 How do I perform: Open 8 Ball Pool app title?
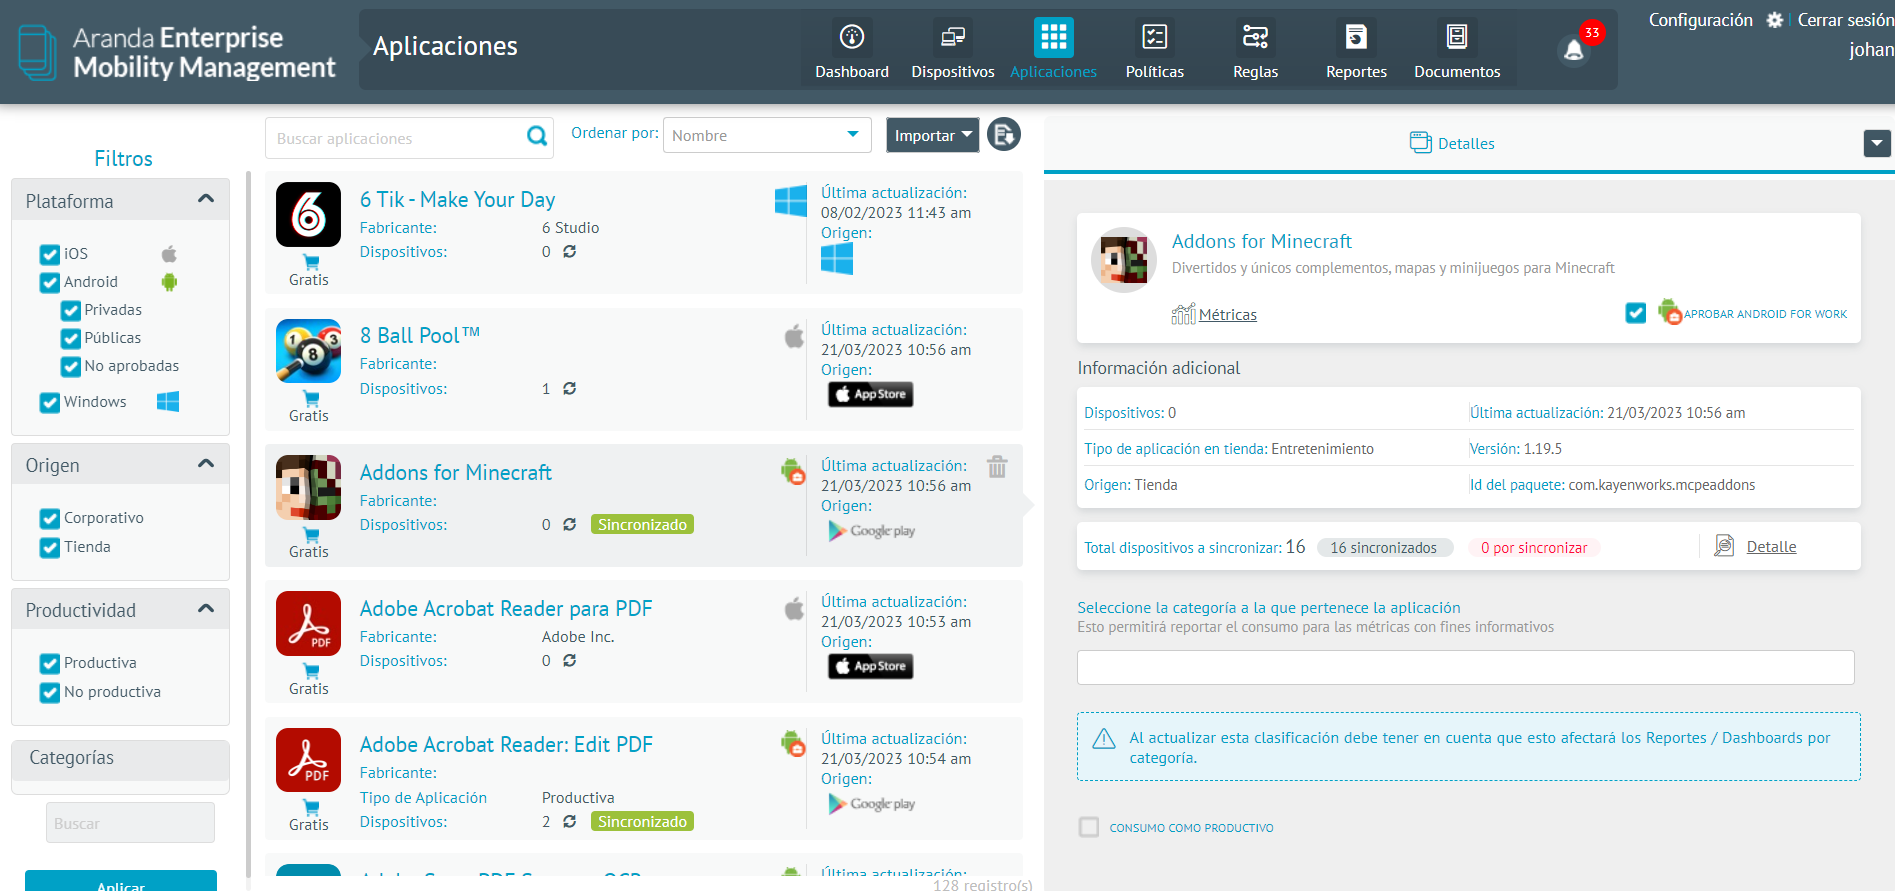click(420, 336)
